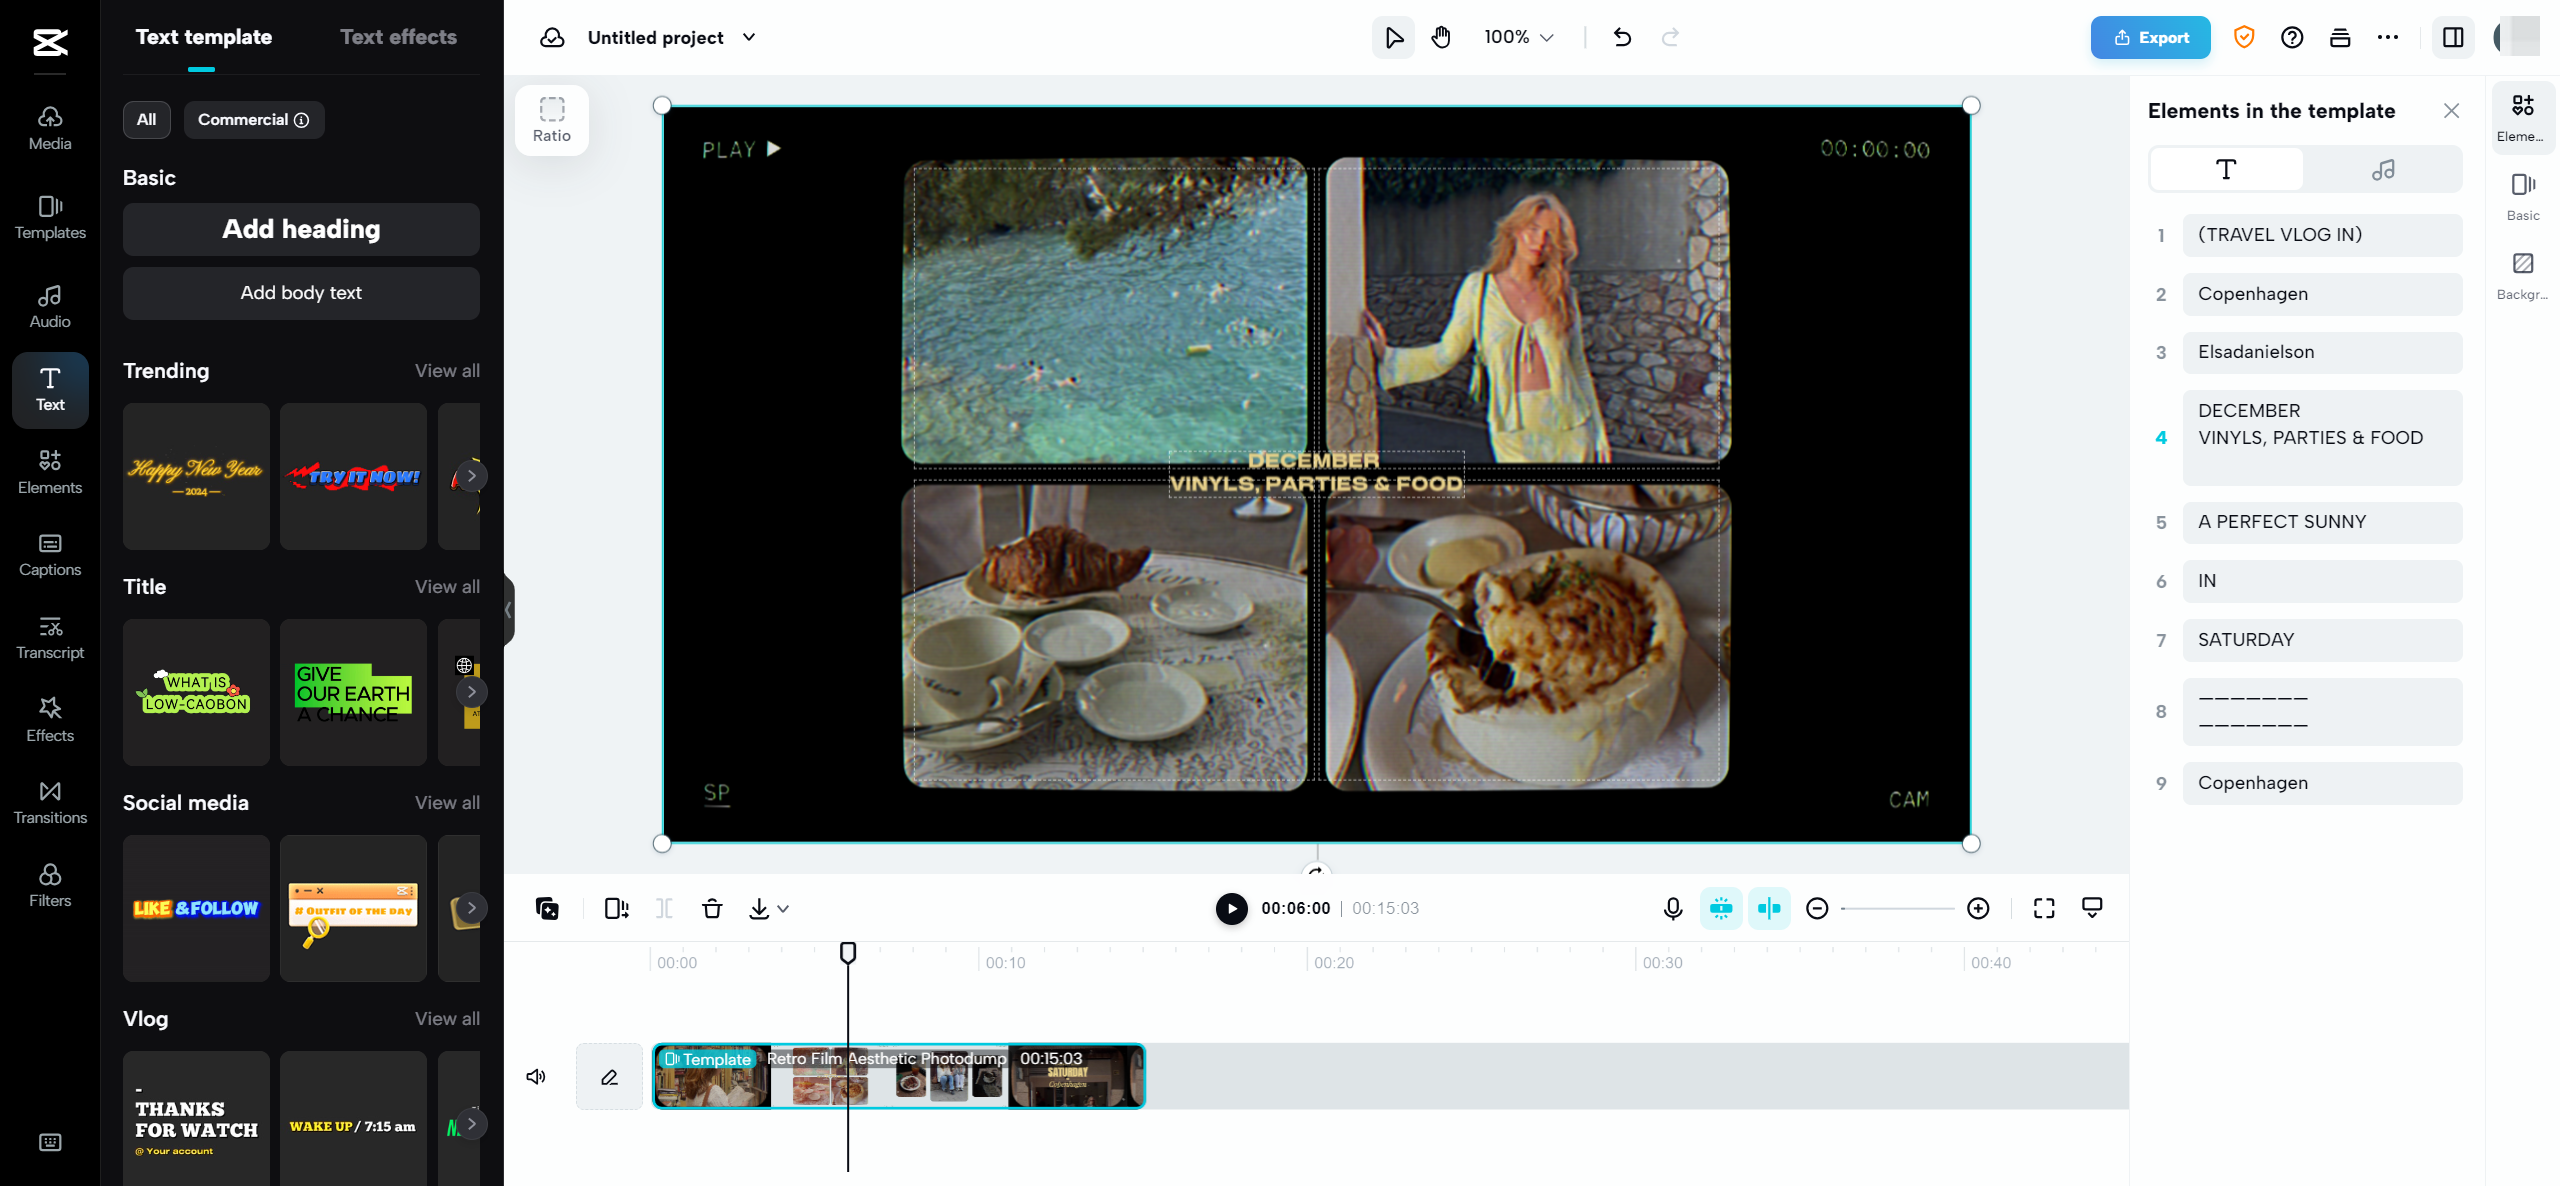Switch to the Text effects tab
Viewport: 2560px width, 1186px height.
pos(398,37)
